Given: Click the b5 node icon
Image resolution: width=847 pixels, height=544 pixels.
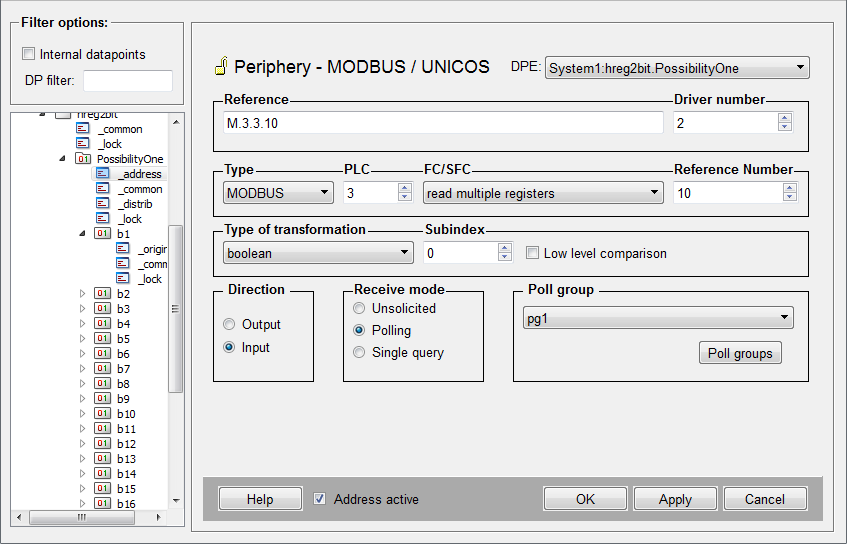Looking at the screenshot, I should pos(103,339).
